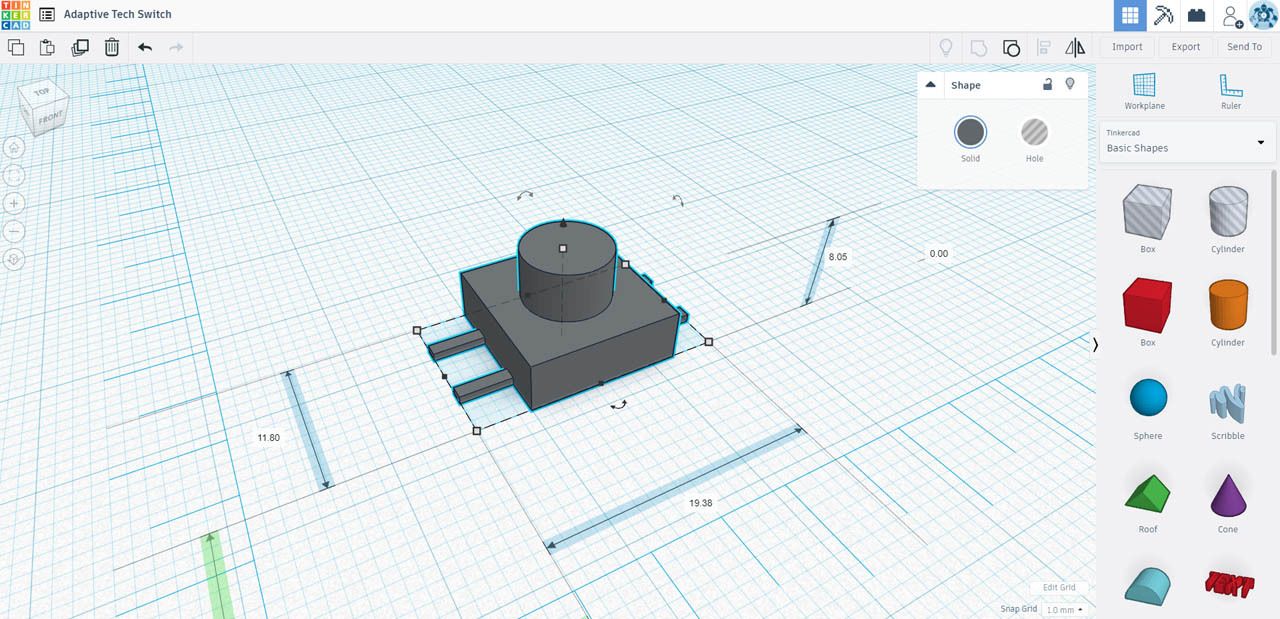Click the Duplicate icon in the toolbar
This screenshot has width=1280, height=619.
pyautogui.click(x=80, y=46)
